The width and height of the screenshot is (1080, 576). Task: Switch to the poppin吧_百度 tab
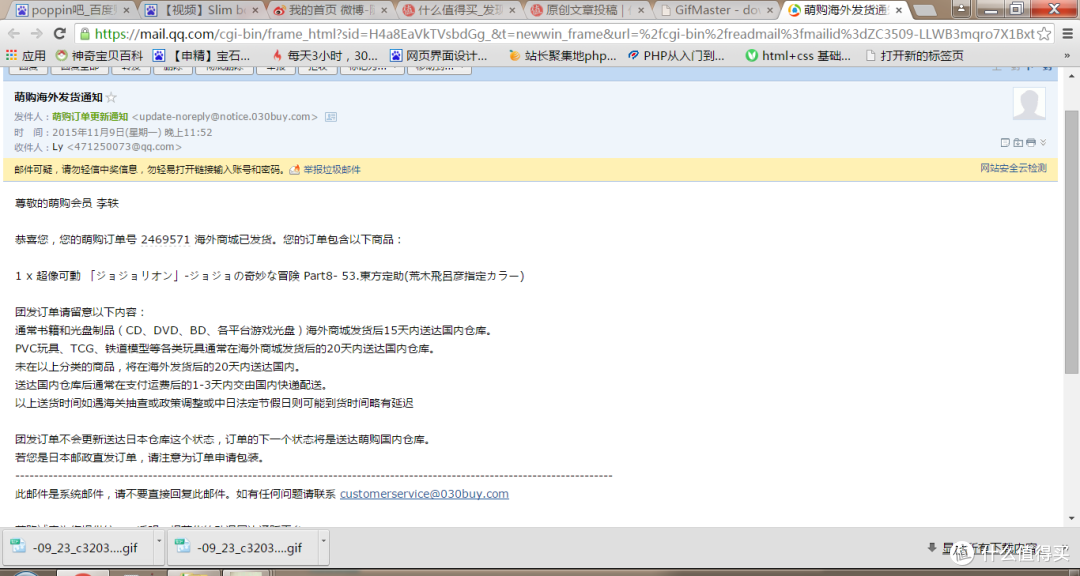coord(72,10)
